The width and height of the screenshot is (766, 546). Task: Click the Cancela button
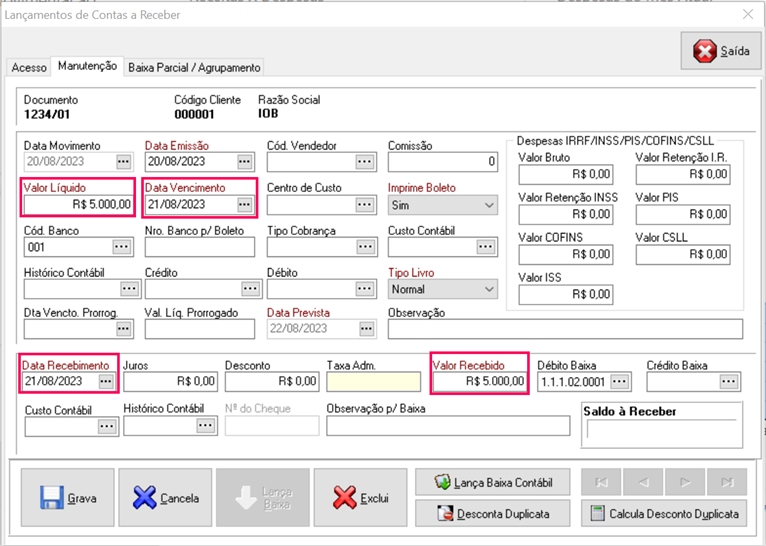(x=165, y=497)
